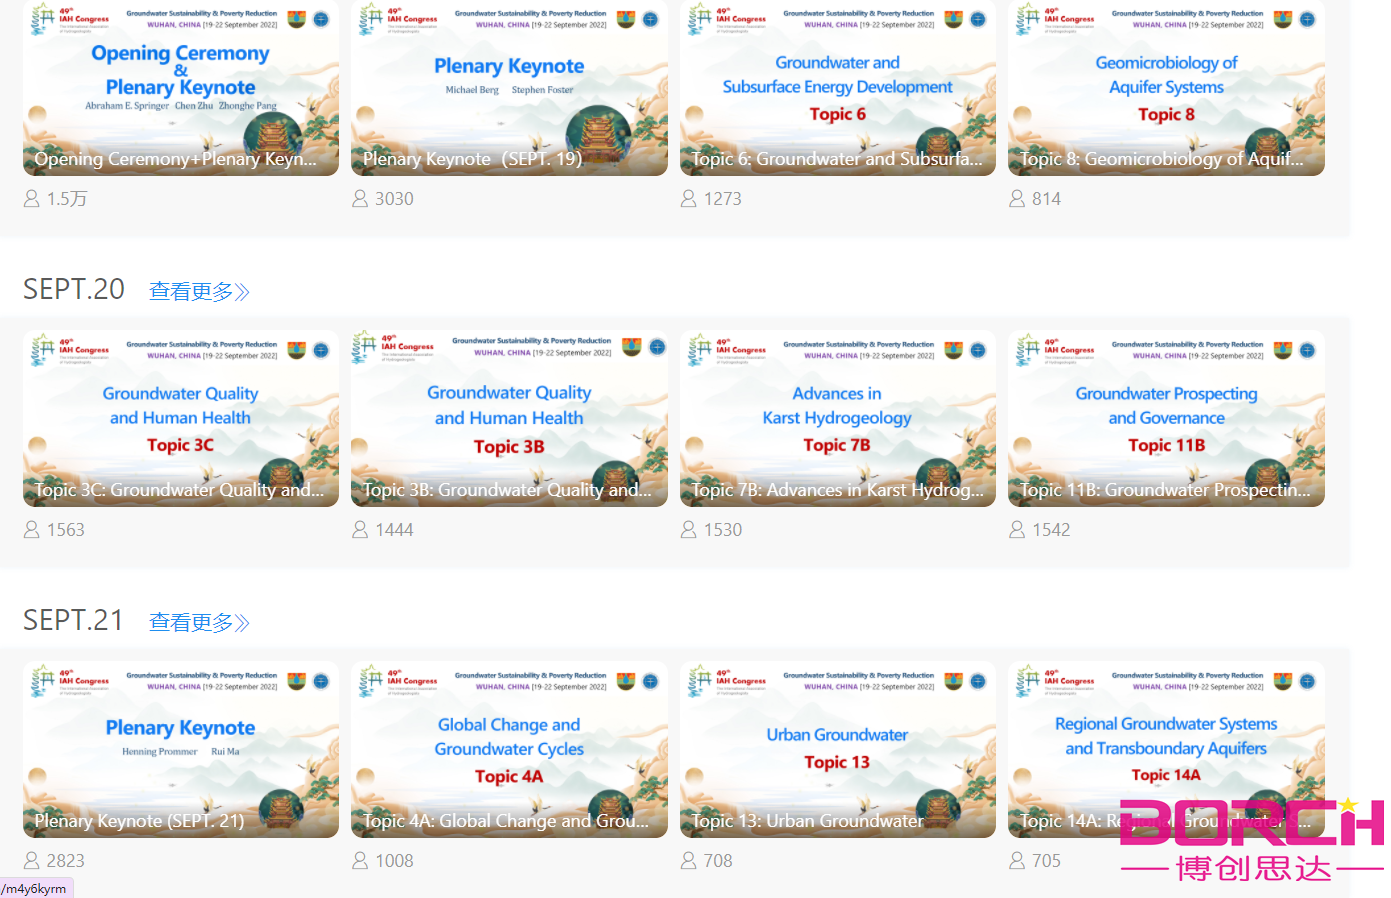The image size is (1391, 898).
Task: Click the viewer icon beside 708
Action: pos(689,861)
